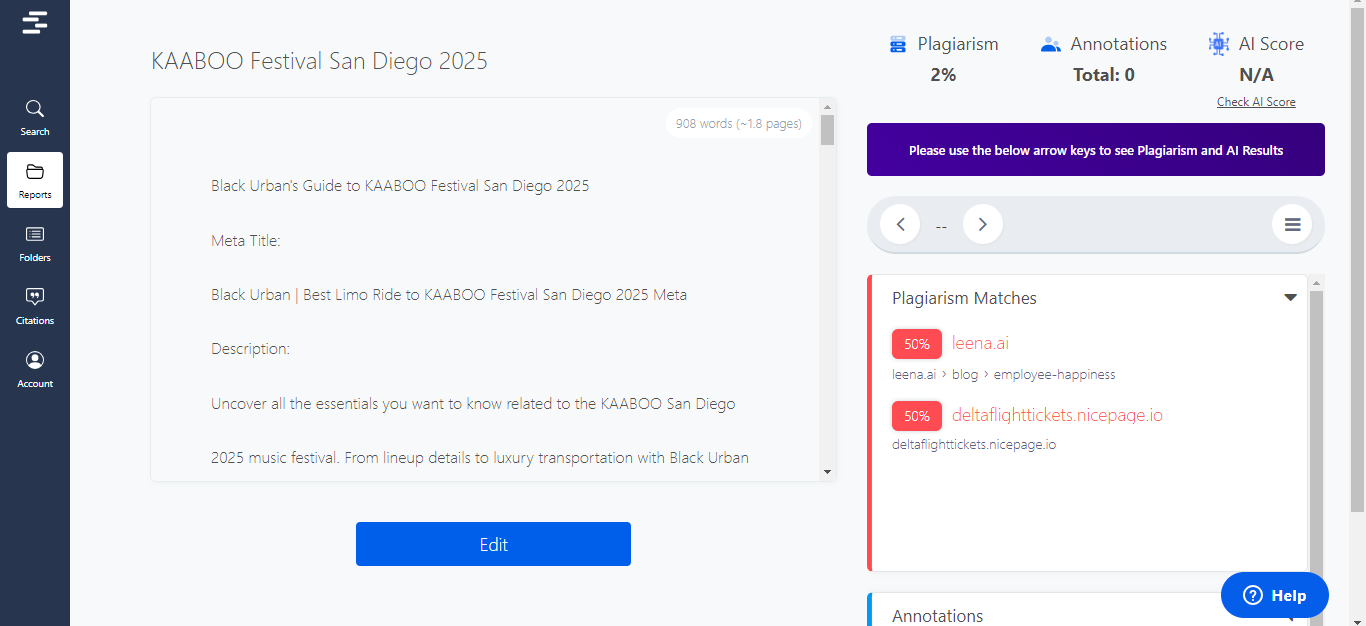
Task: Expand the Annotations panel
Action: [x=1290, y=614]
